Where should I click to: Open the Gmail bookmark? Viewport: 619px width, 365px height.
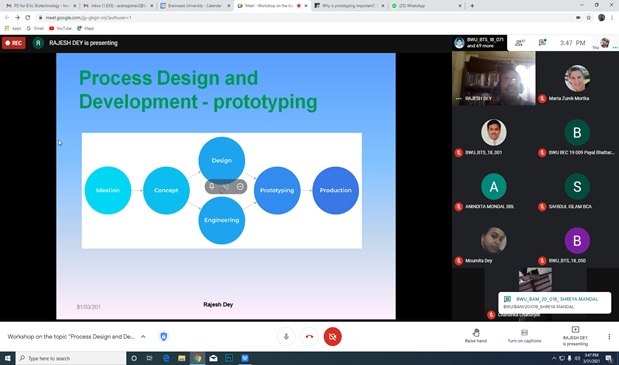click(x=35, y=28)
